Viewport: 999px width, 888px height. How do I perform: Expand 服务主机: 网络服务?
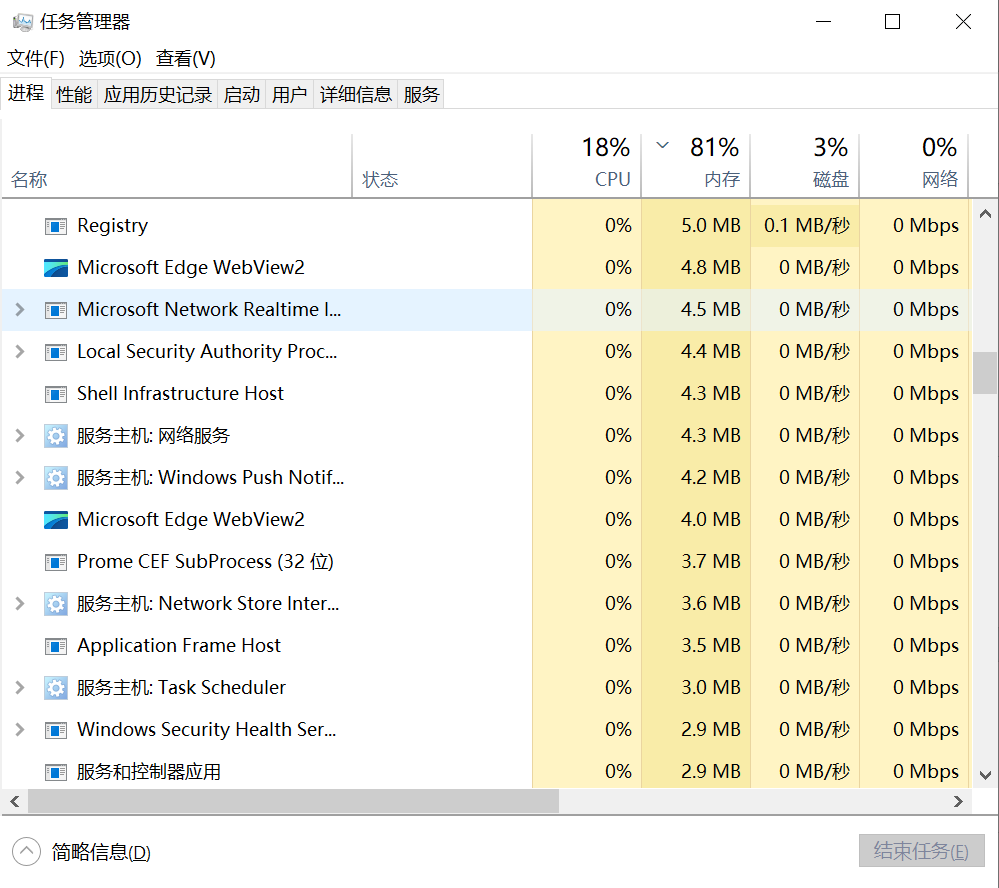coord(20,436)
